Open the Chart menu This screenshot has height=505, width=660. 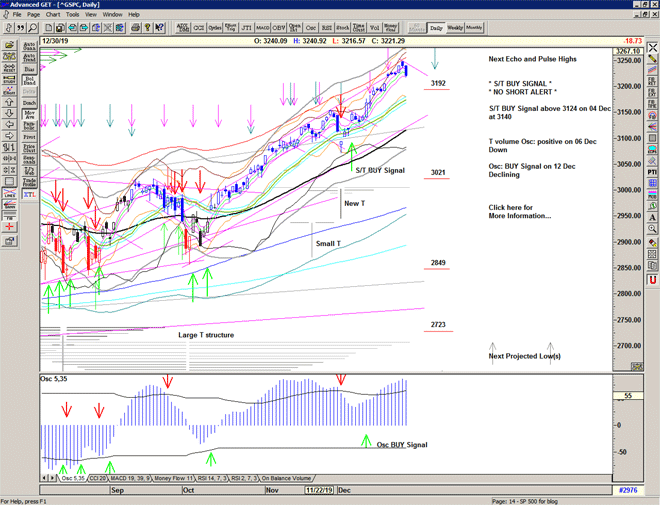(53, 15)
